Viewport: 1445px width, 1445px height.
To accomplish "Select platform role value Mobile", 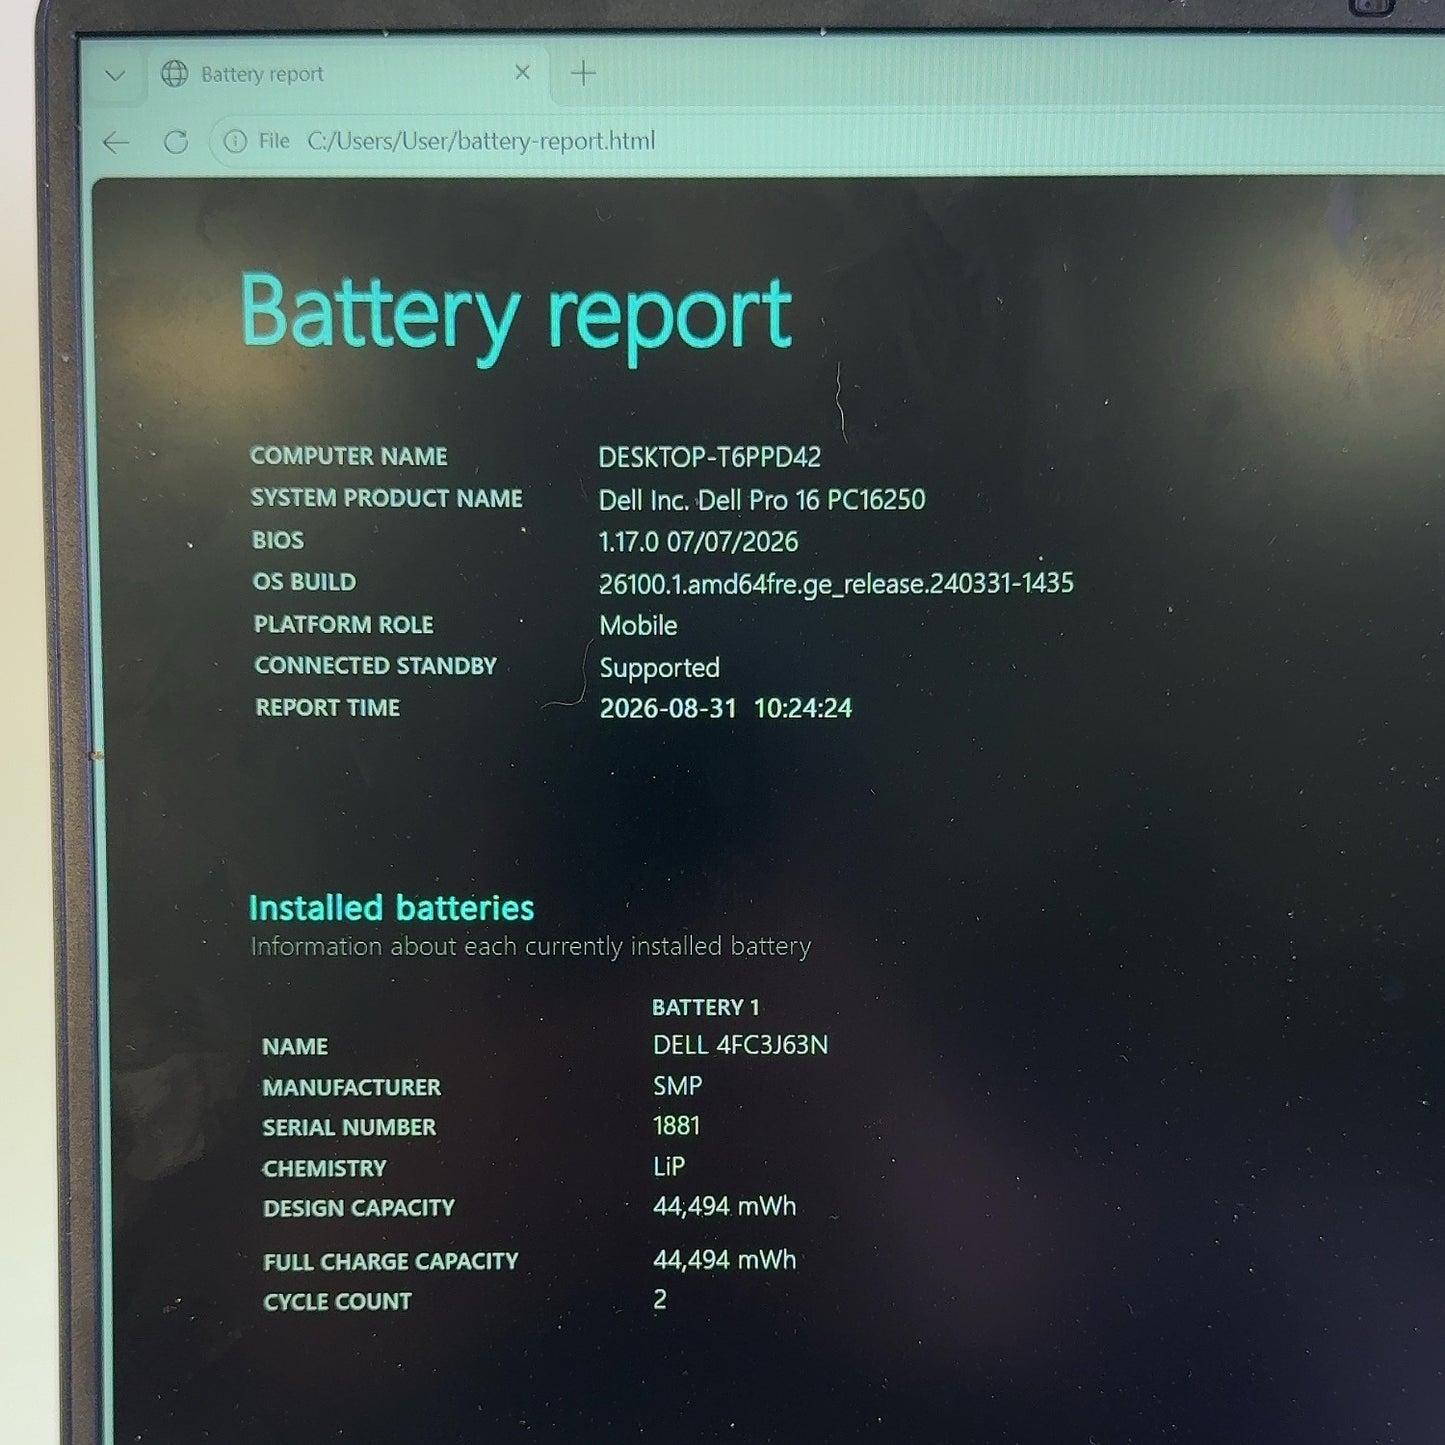I will [x=638, y=625].
